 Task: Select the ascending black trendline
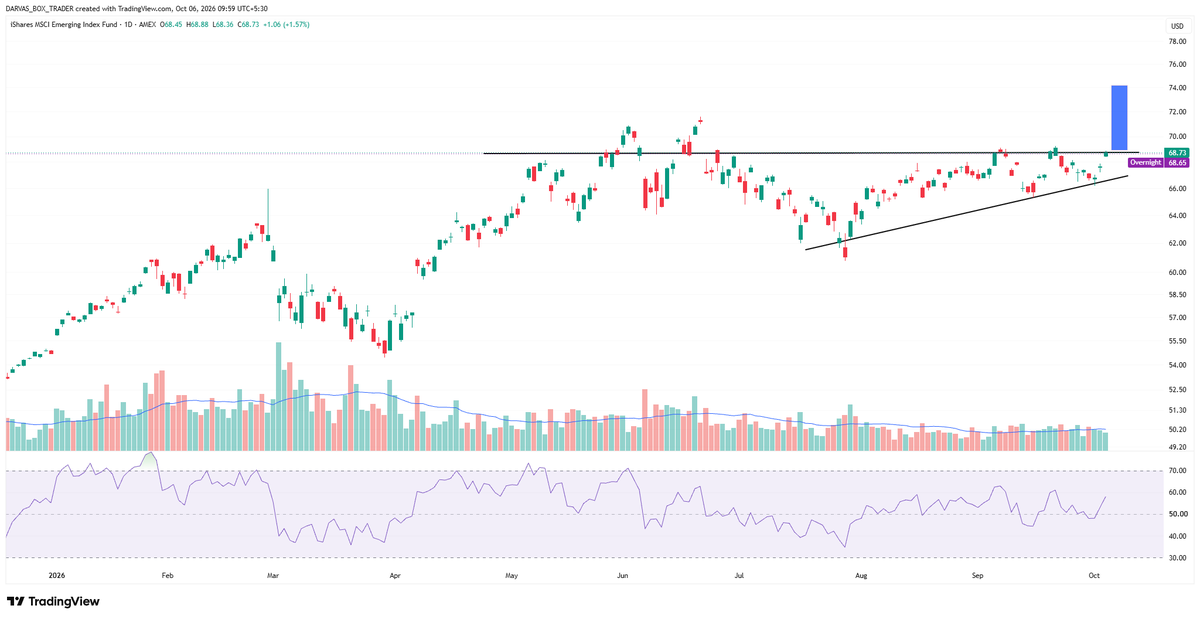[966, 212]
